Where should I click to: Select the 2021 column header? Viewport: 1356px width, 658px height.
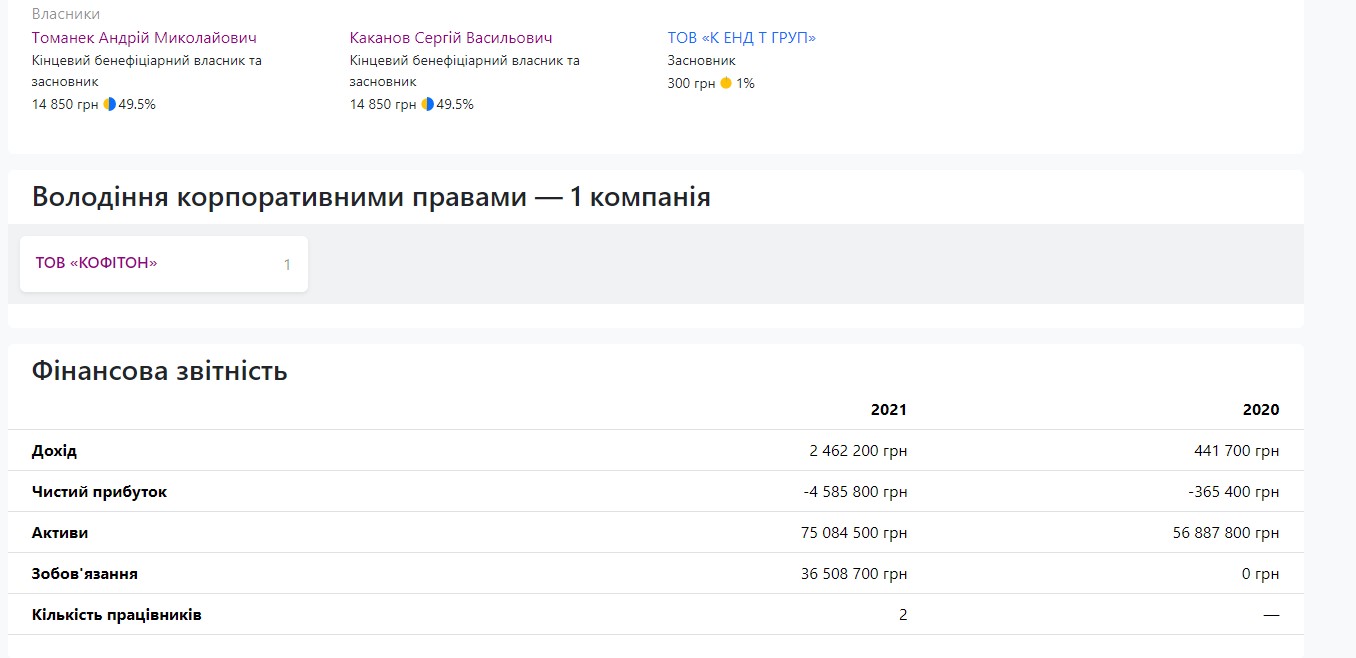[888, 410]
